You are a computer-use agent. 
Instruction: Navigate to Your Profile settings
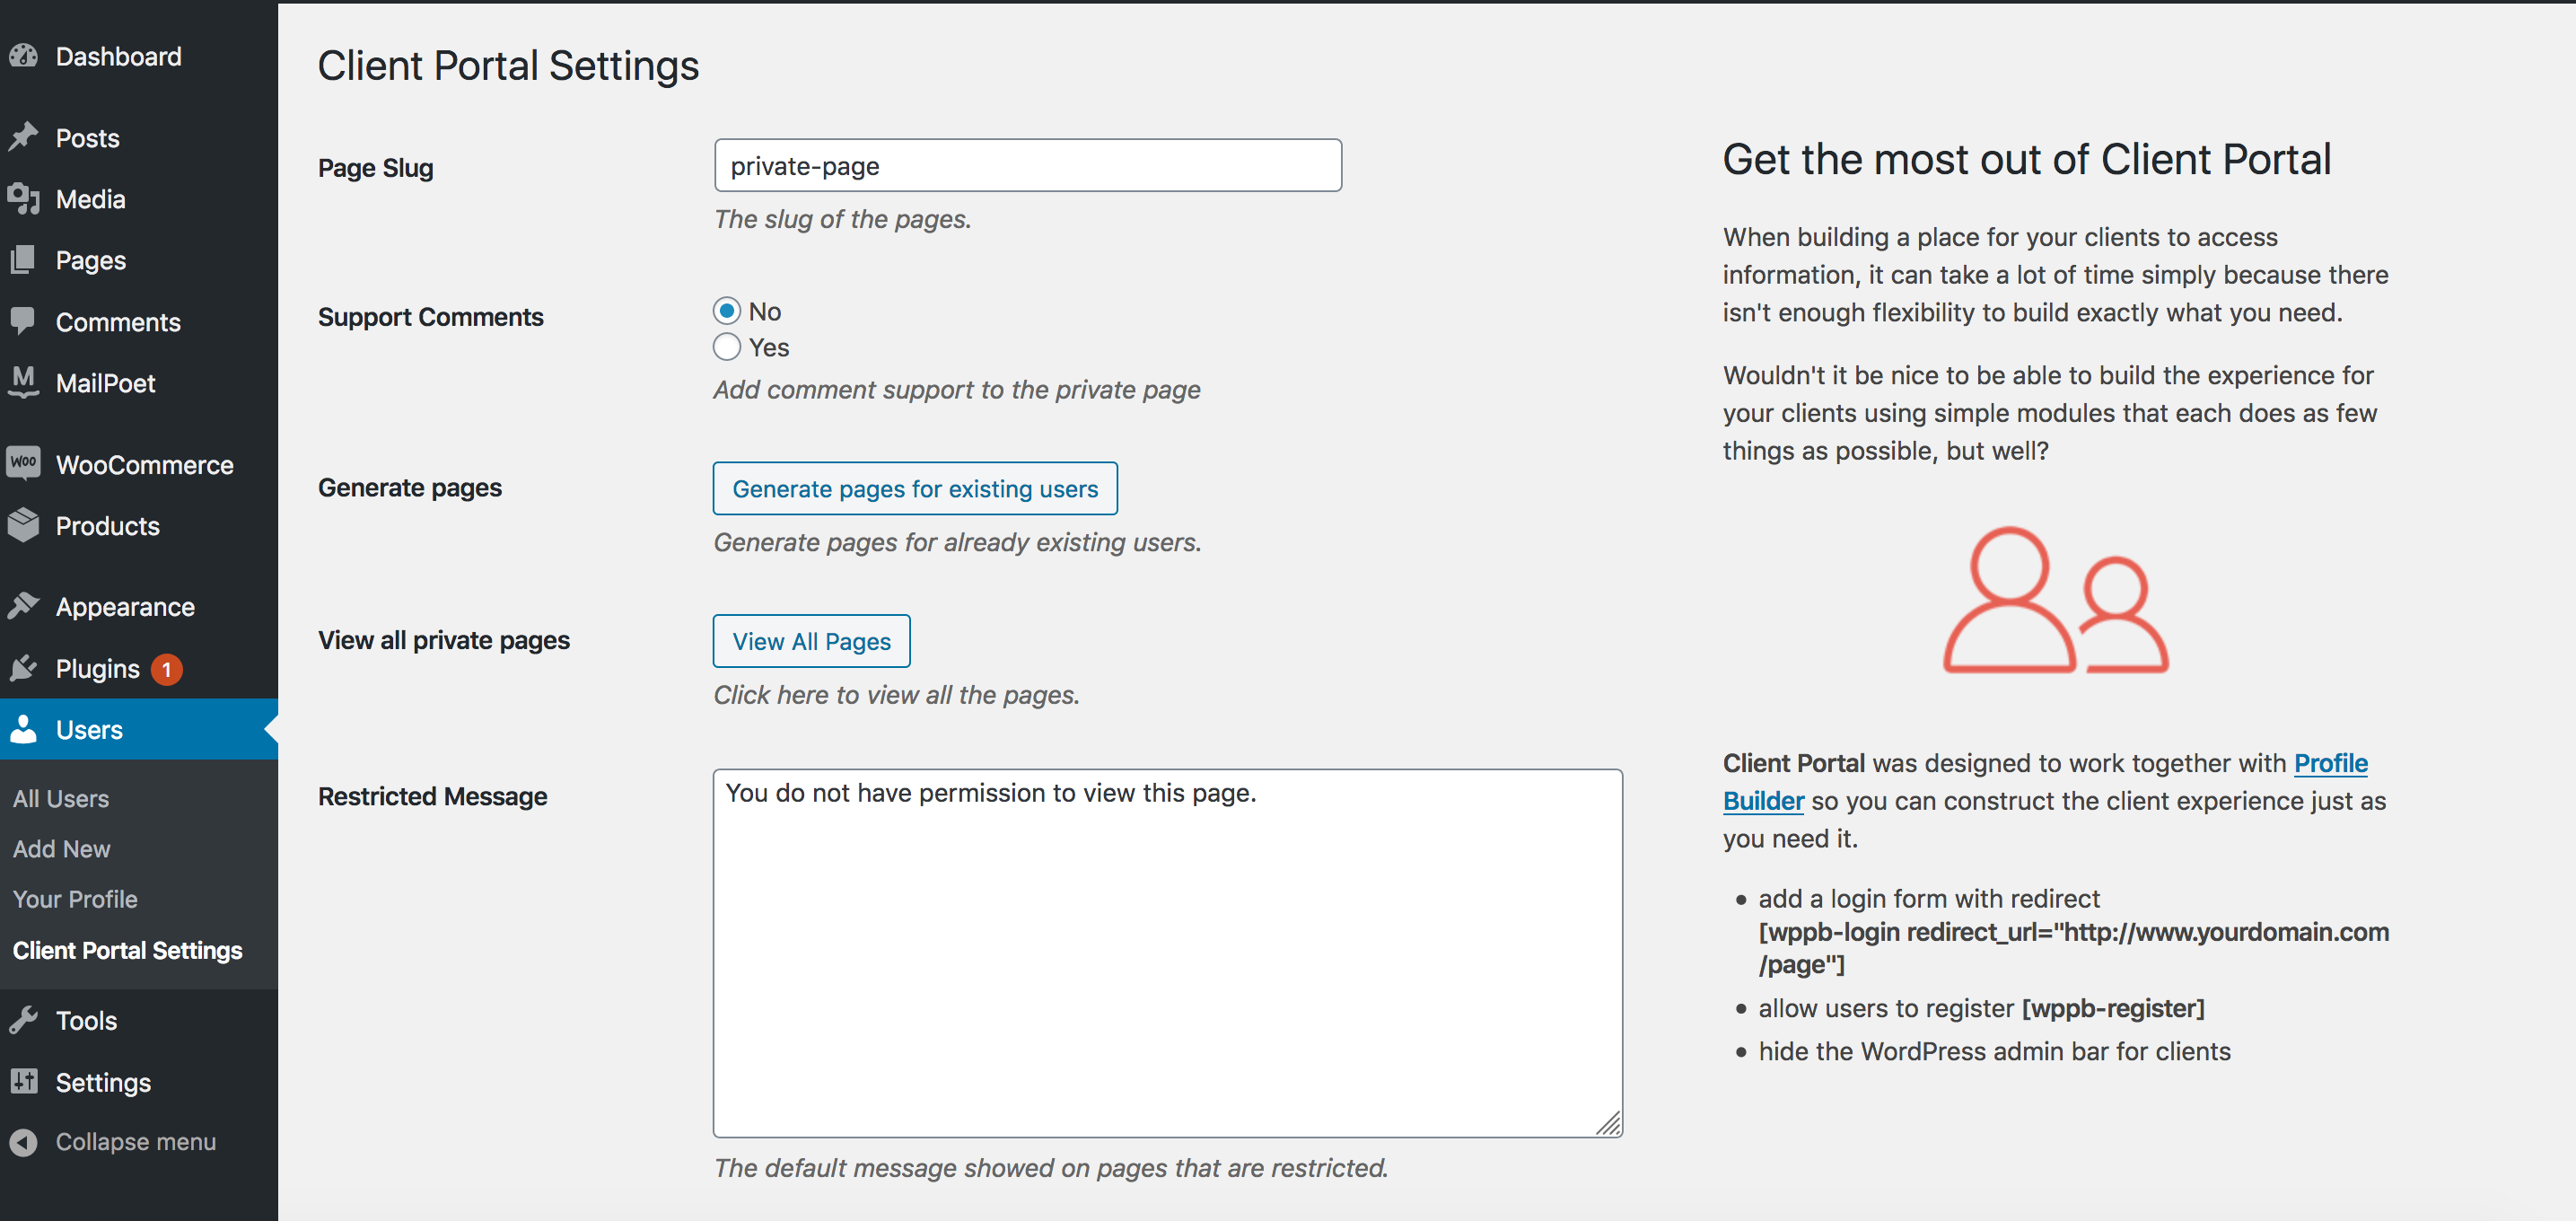(74, 899)
